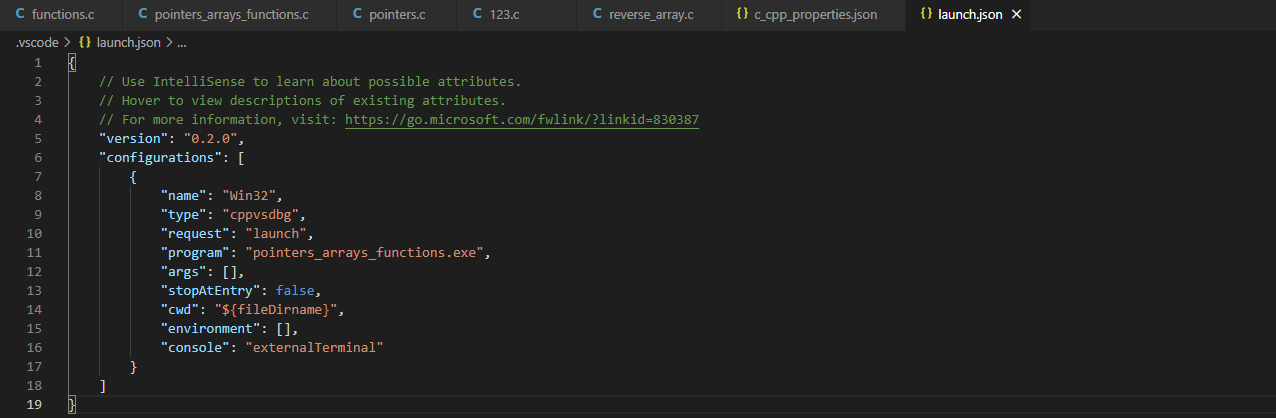Click the C icon on reverse_array.c tab
This screenshot has width=1276, height=418.
point(597,15)
